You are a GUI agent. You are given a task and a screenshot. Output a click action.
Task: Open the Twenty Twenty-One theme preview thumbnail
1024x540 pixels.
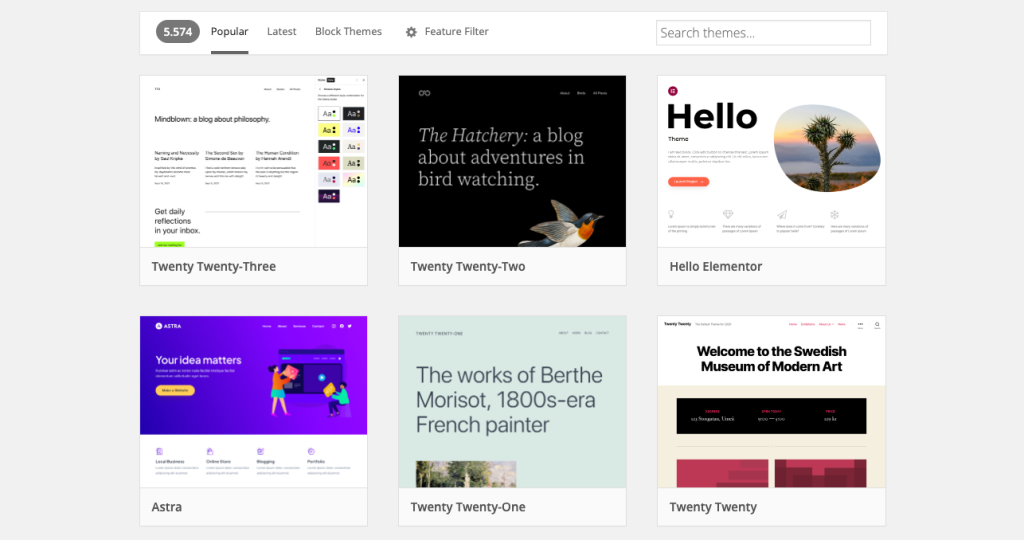512,402
